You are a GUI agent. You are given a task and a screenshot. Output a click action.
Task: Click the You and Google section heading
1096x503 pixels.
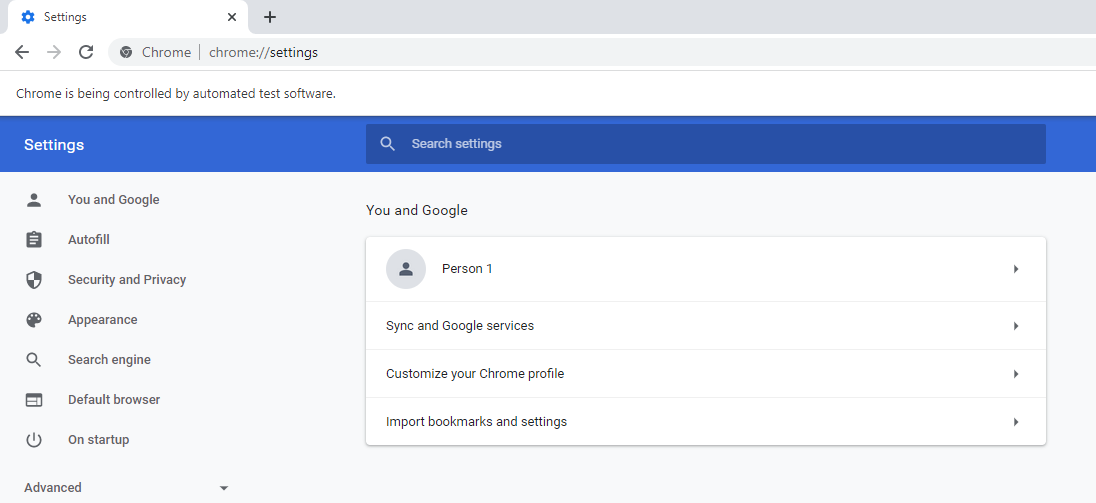pyautogui.click(x=417, y=210)
